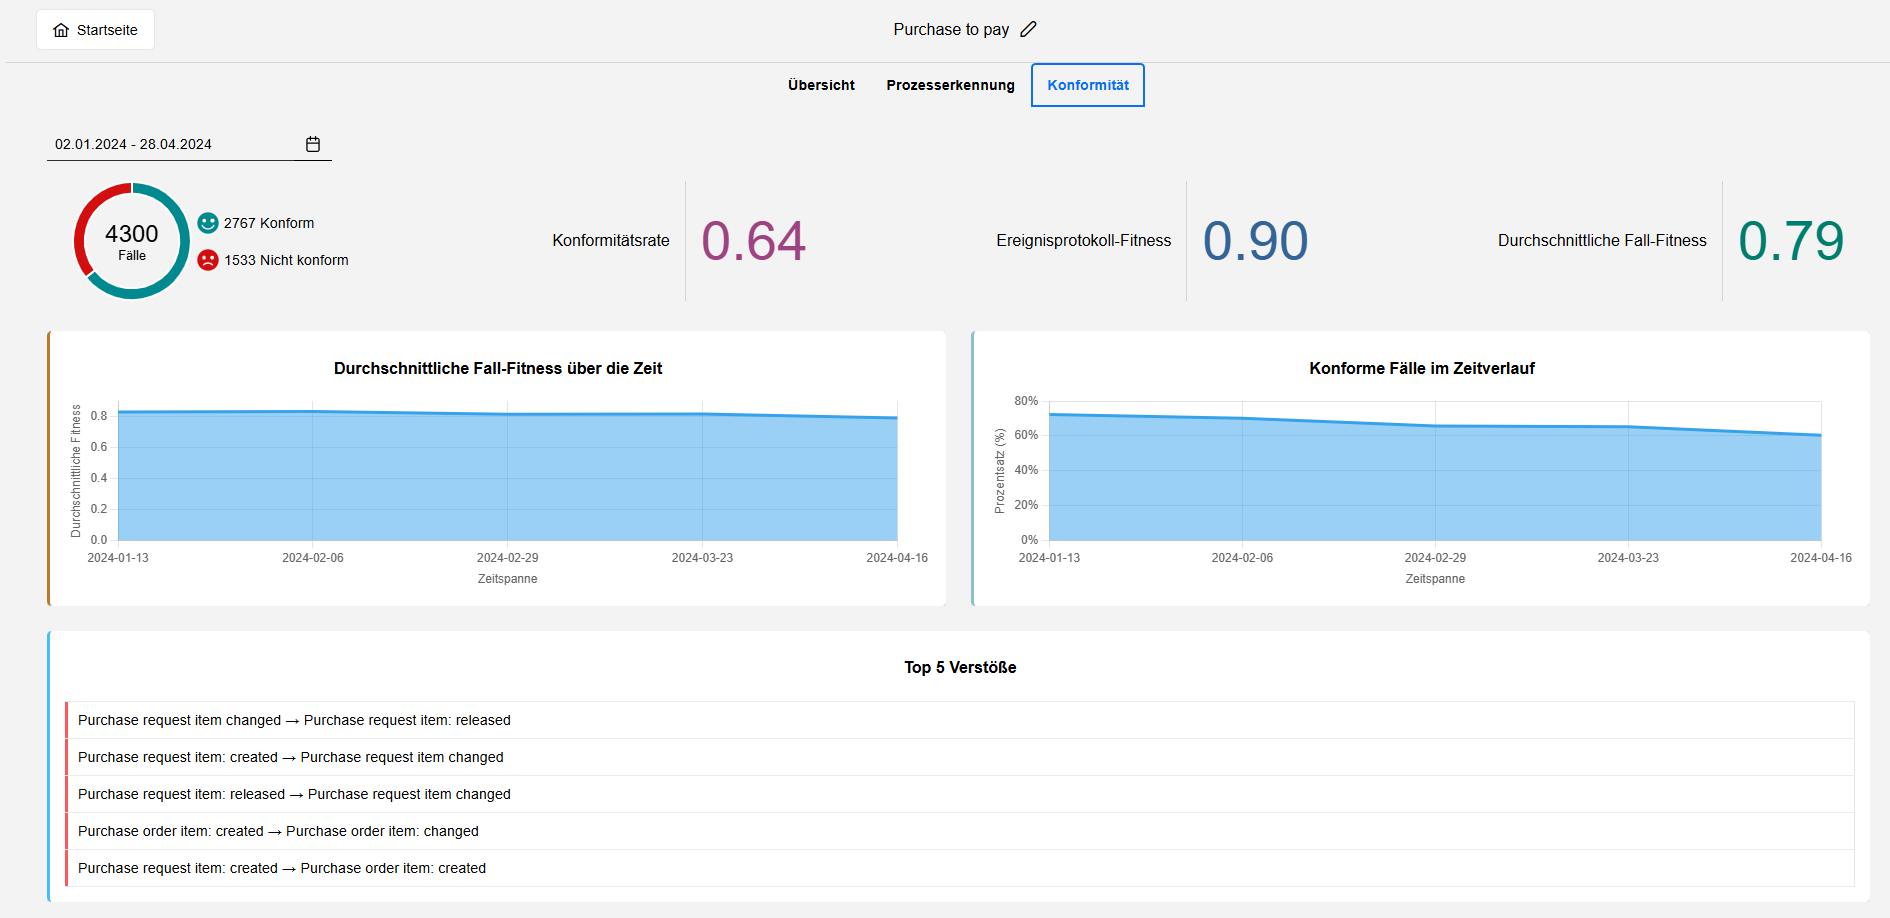Click the 4300 Fälle donut chart
Viewport: 1890px width, 918px height.
(x=131, y=241)
